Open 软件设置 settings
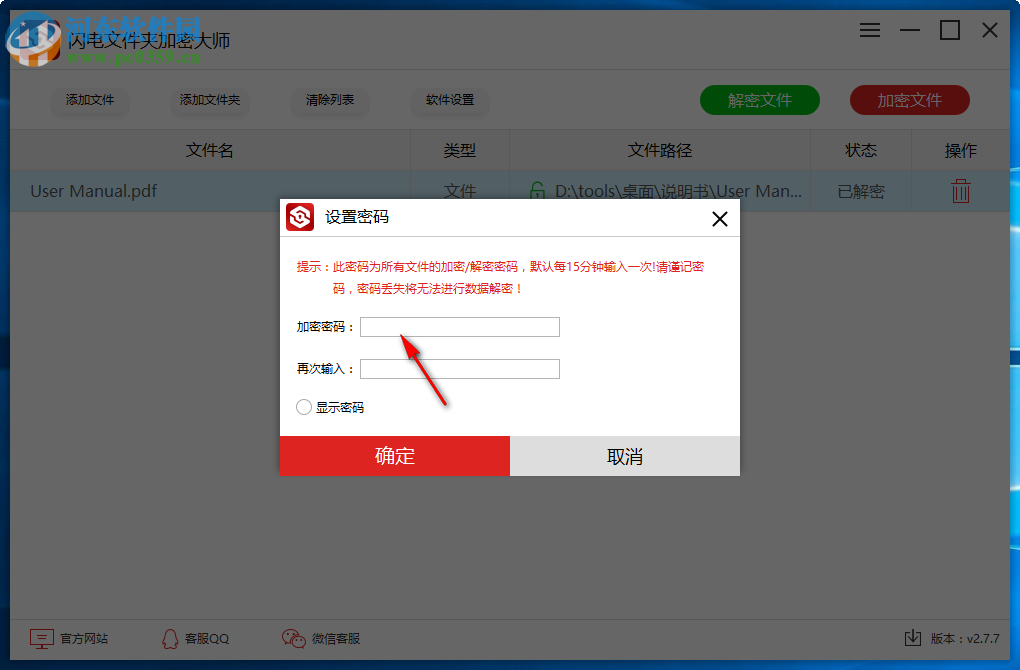 (x=449, y=100)
